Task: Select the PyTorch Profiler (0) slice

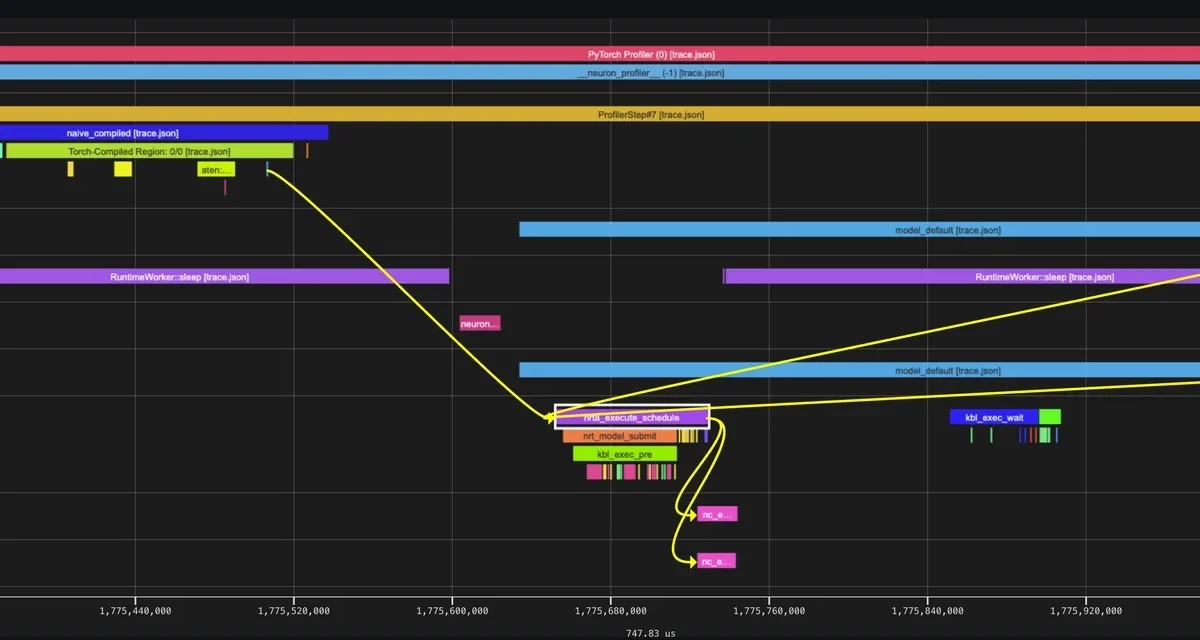Action: point(600,54)
